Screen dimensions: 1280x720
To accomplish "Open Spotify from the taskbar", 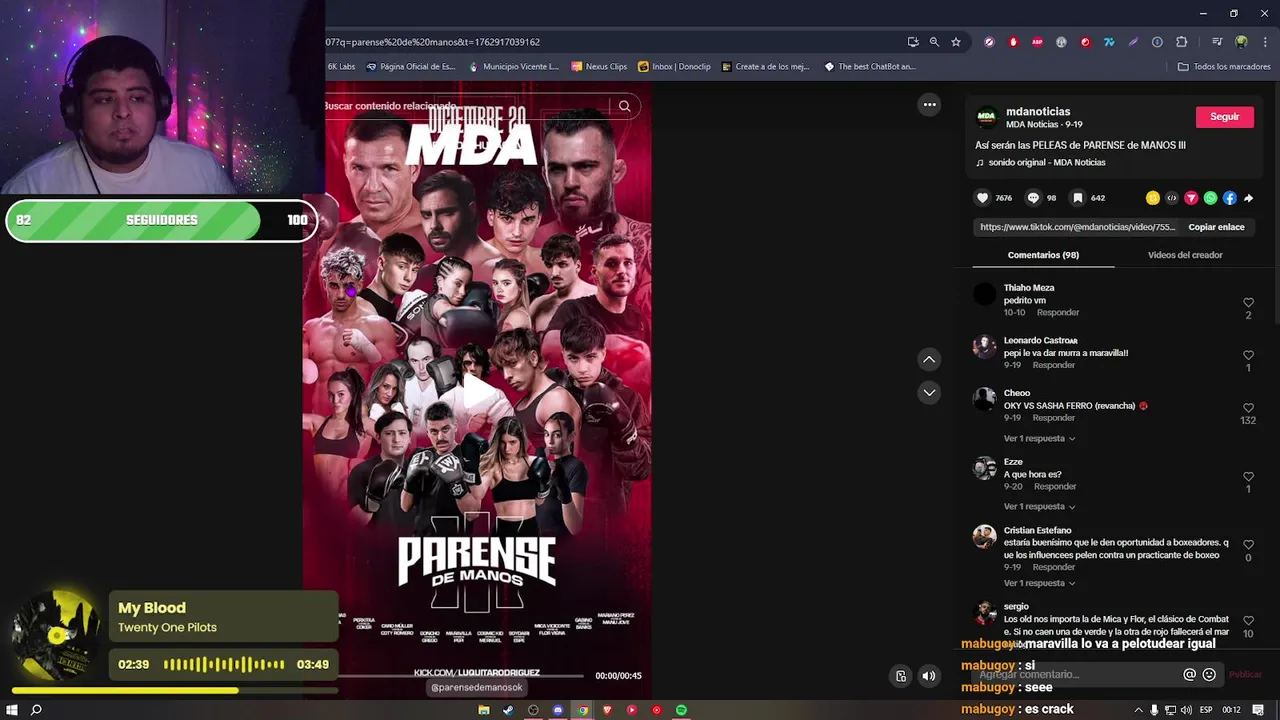I will pos(681,710).
